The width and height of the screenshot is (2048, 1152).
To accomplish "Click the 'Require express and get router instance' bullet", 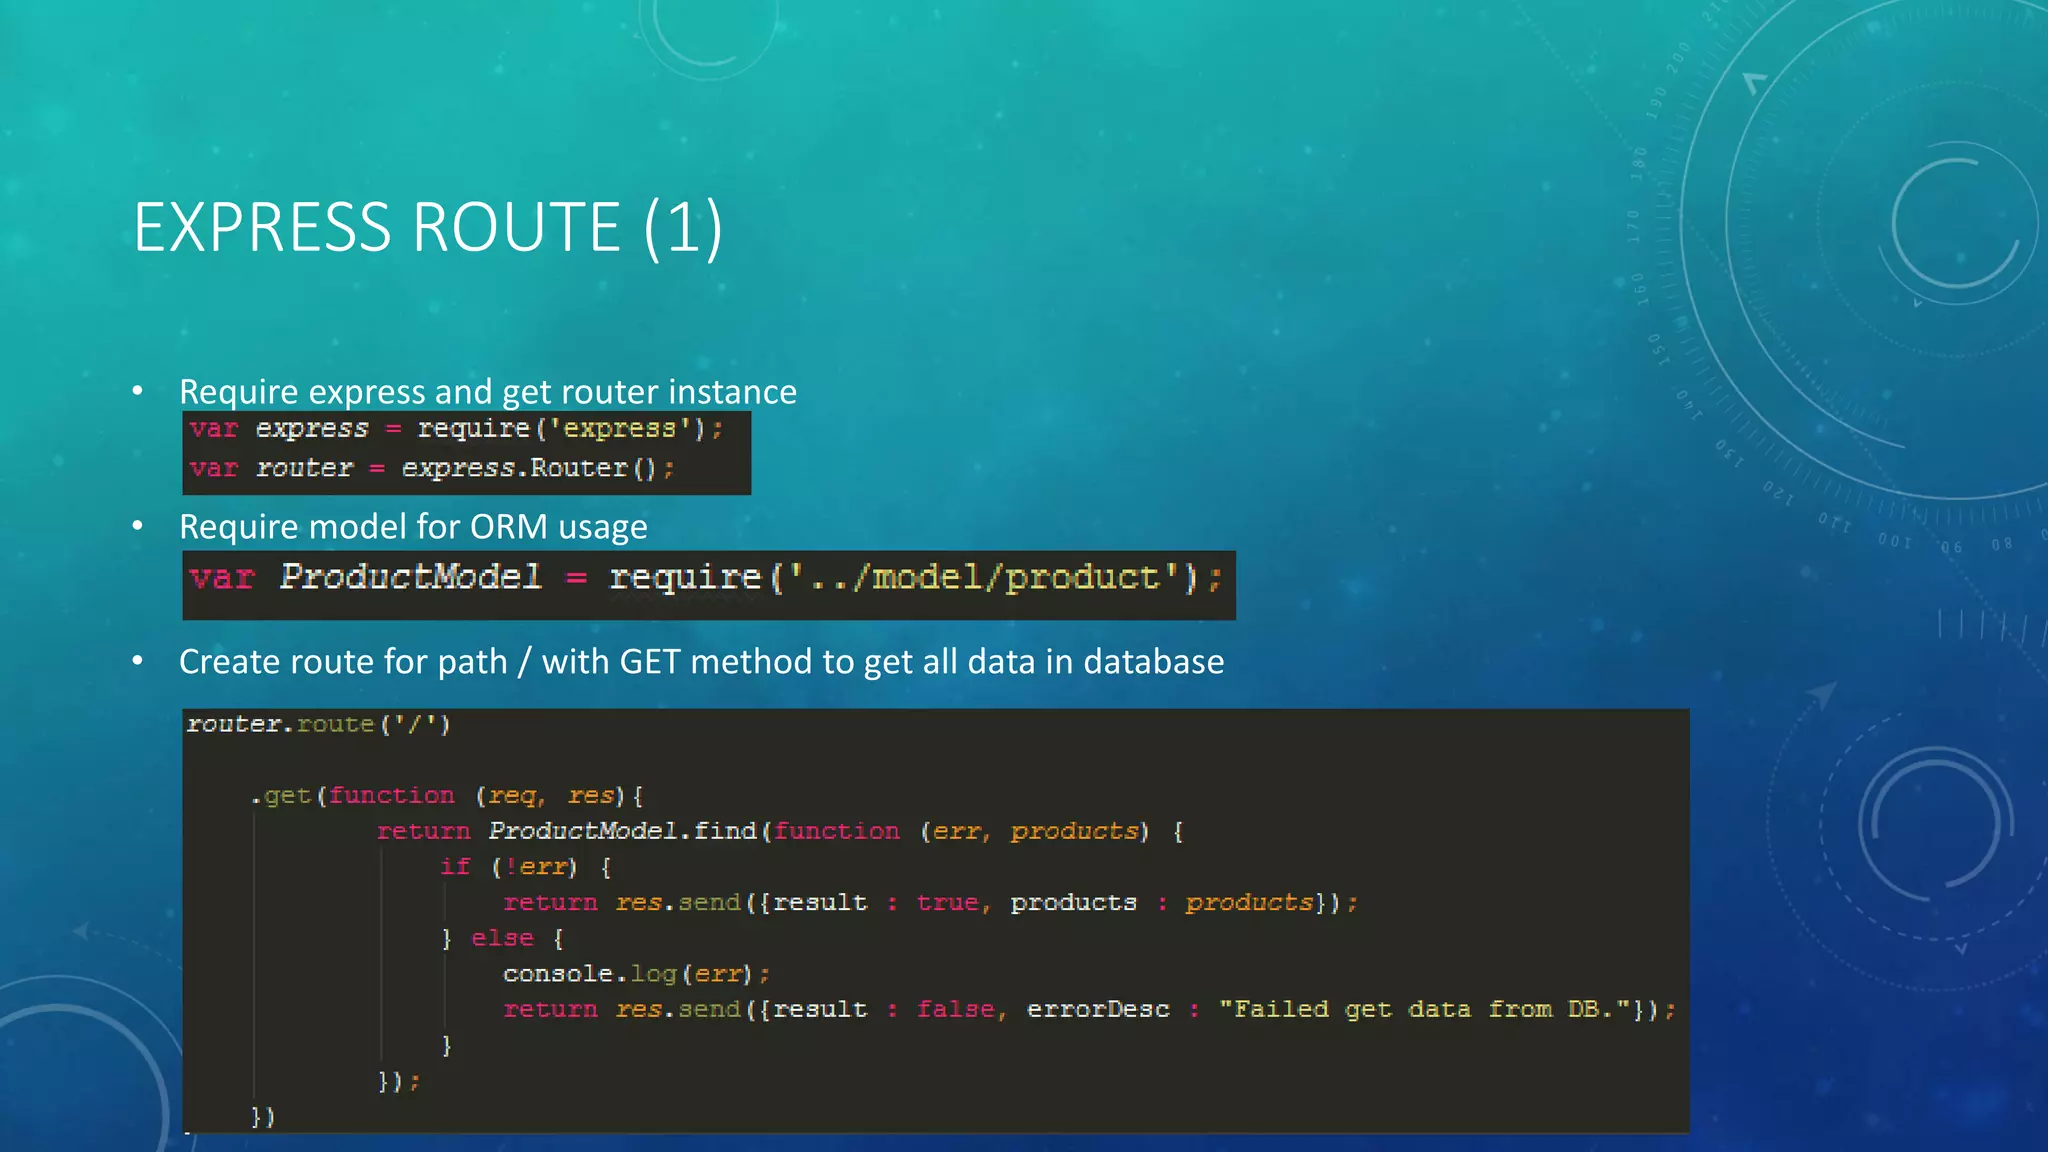I will pyautogui.click(x=487, y=391).
